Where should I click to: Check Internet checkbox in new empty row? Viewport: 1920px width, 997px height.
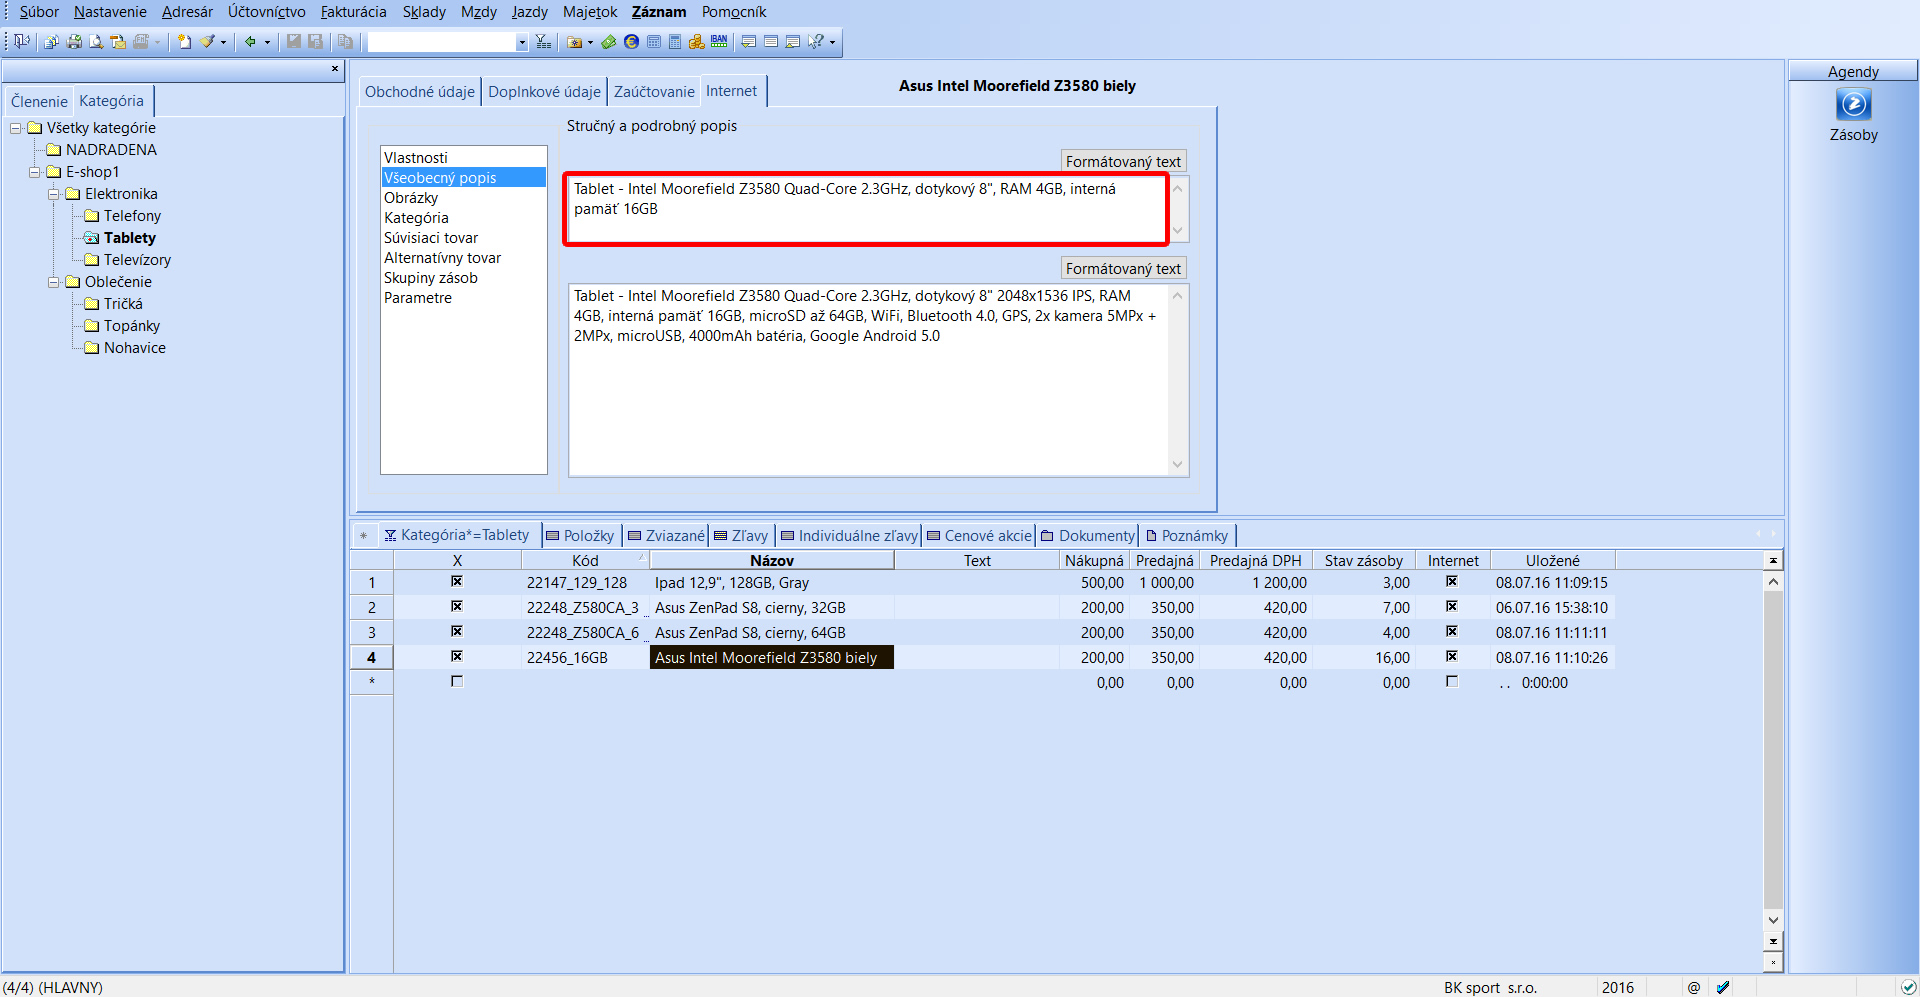[1452, 681]
